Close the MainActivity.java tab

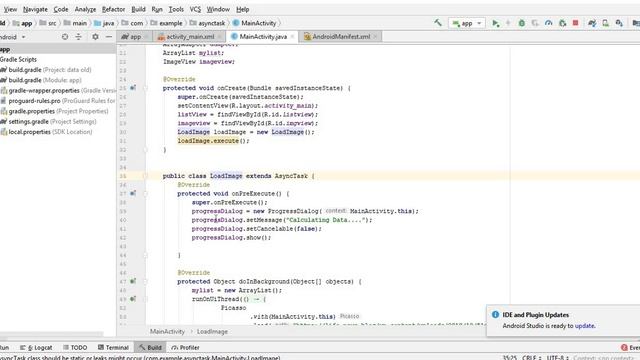(292, 37)
